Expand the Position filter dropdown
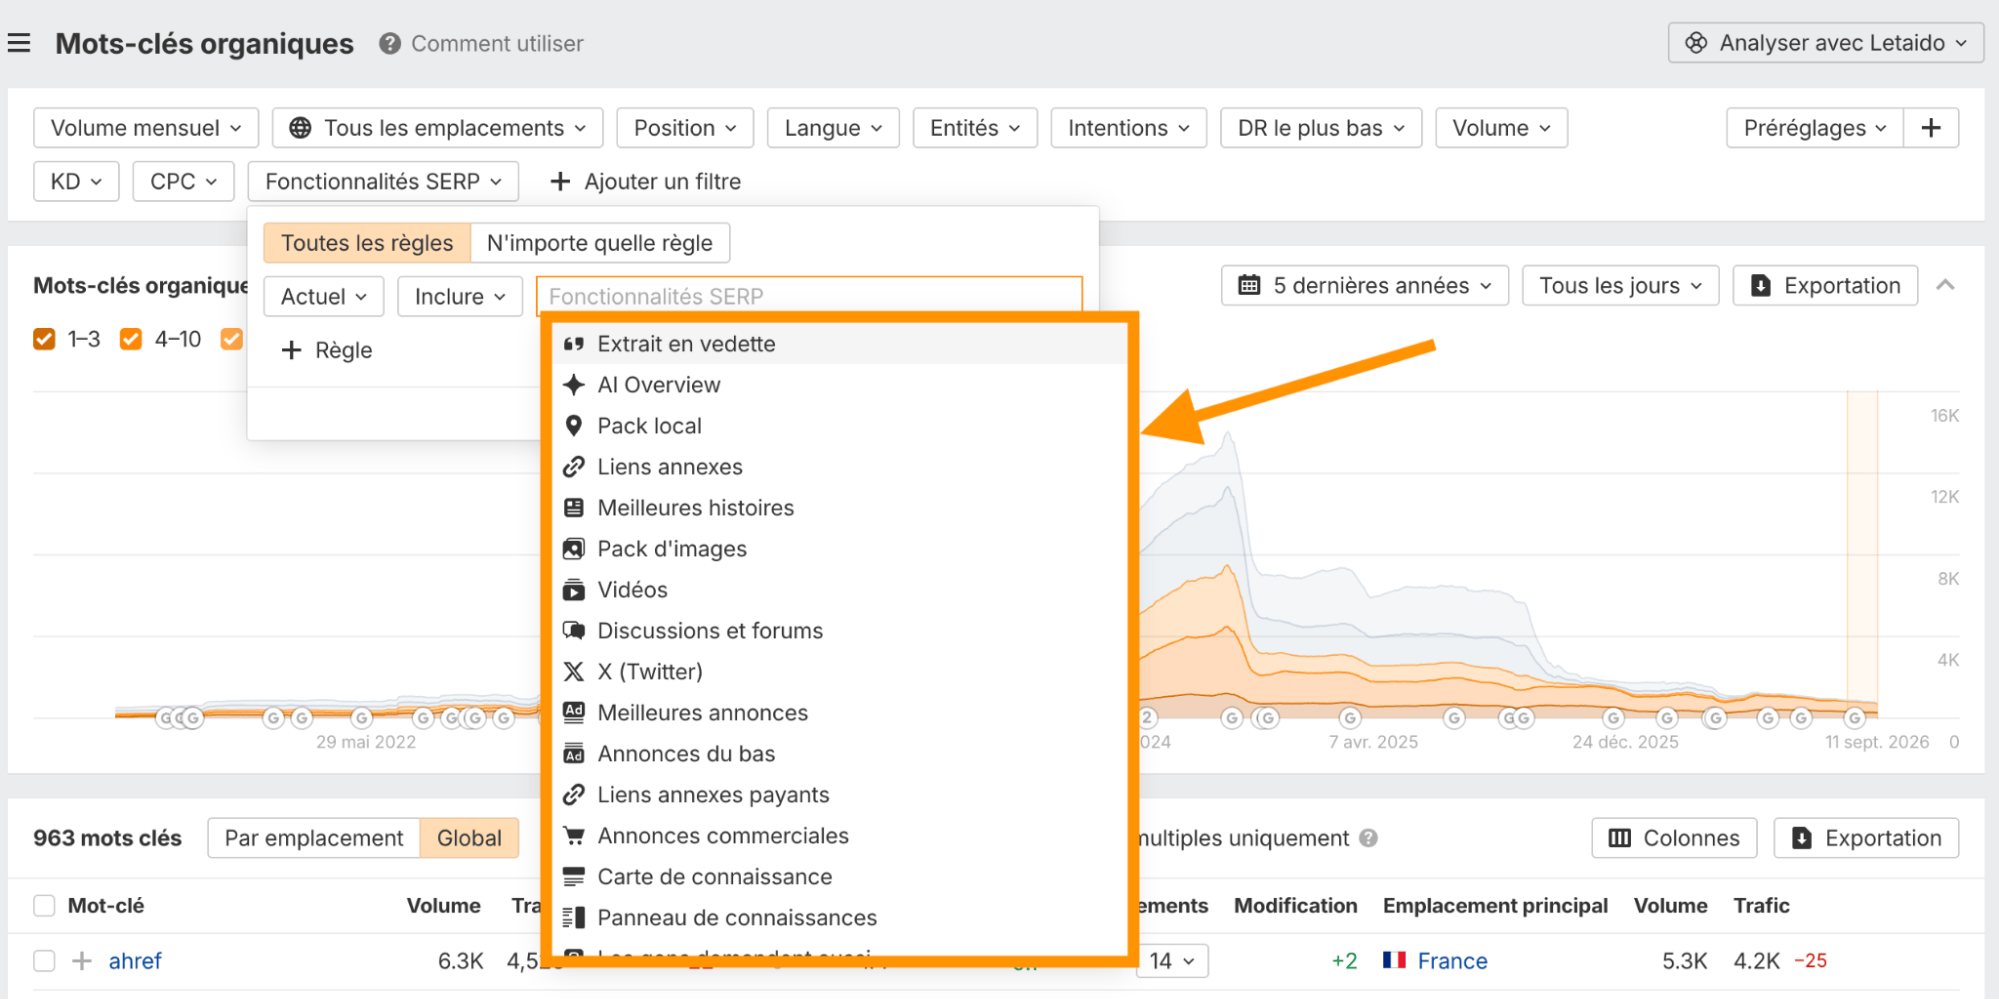The width and height of the screenshot is (1999, 1000). 685,128
